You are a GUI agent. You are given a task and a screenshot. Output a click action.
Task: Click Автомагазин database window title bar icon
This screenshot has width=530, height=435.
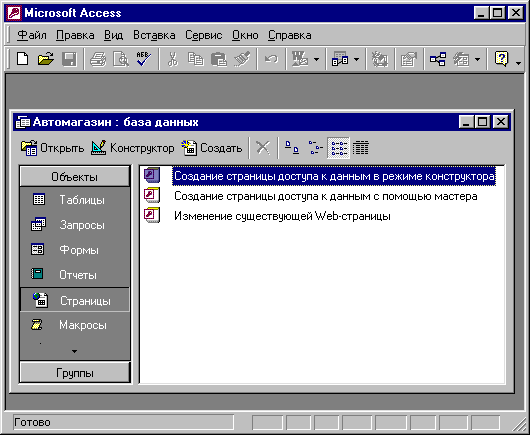click(x=23, y=122)
